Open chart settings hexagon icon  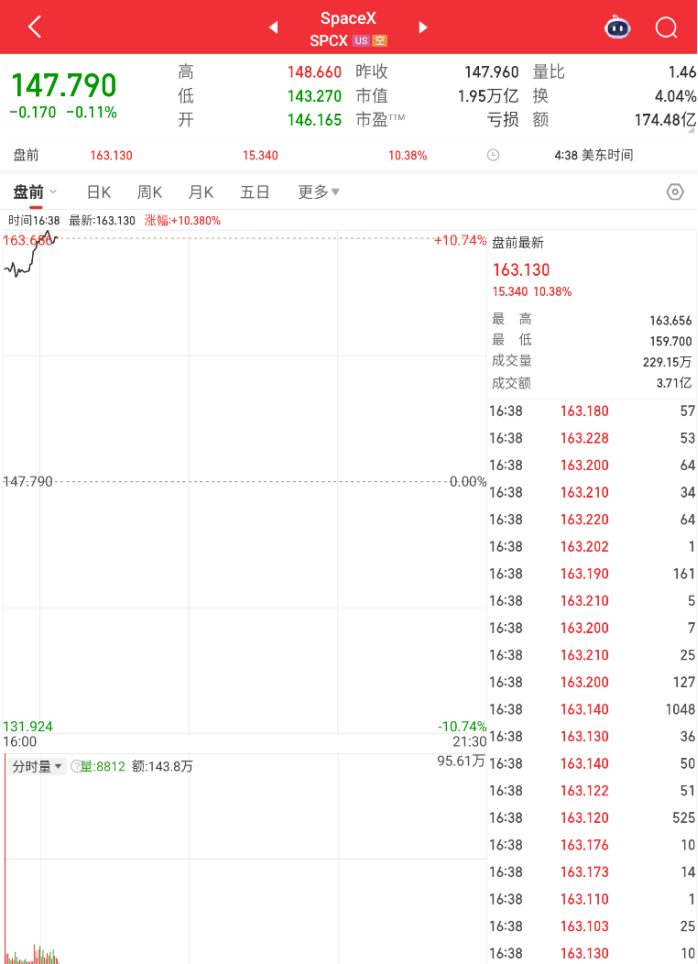675,192
